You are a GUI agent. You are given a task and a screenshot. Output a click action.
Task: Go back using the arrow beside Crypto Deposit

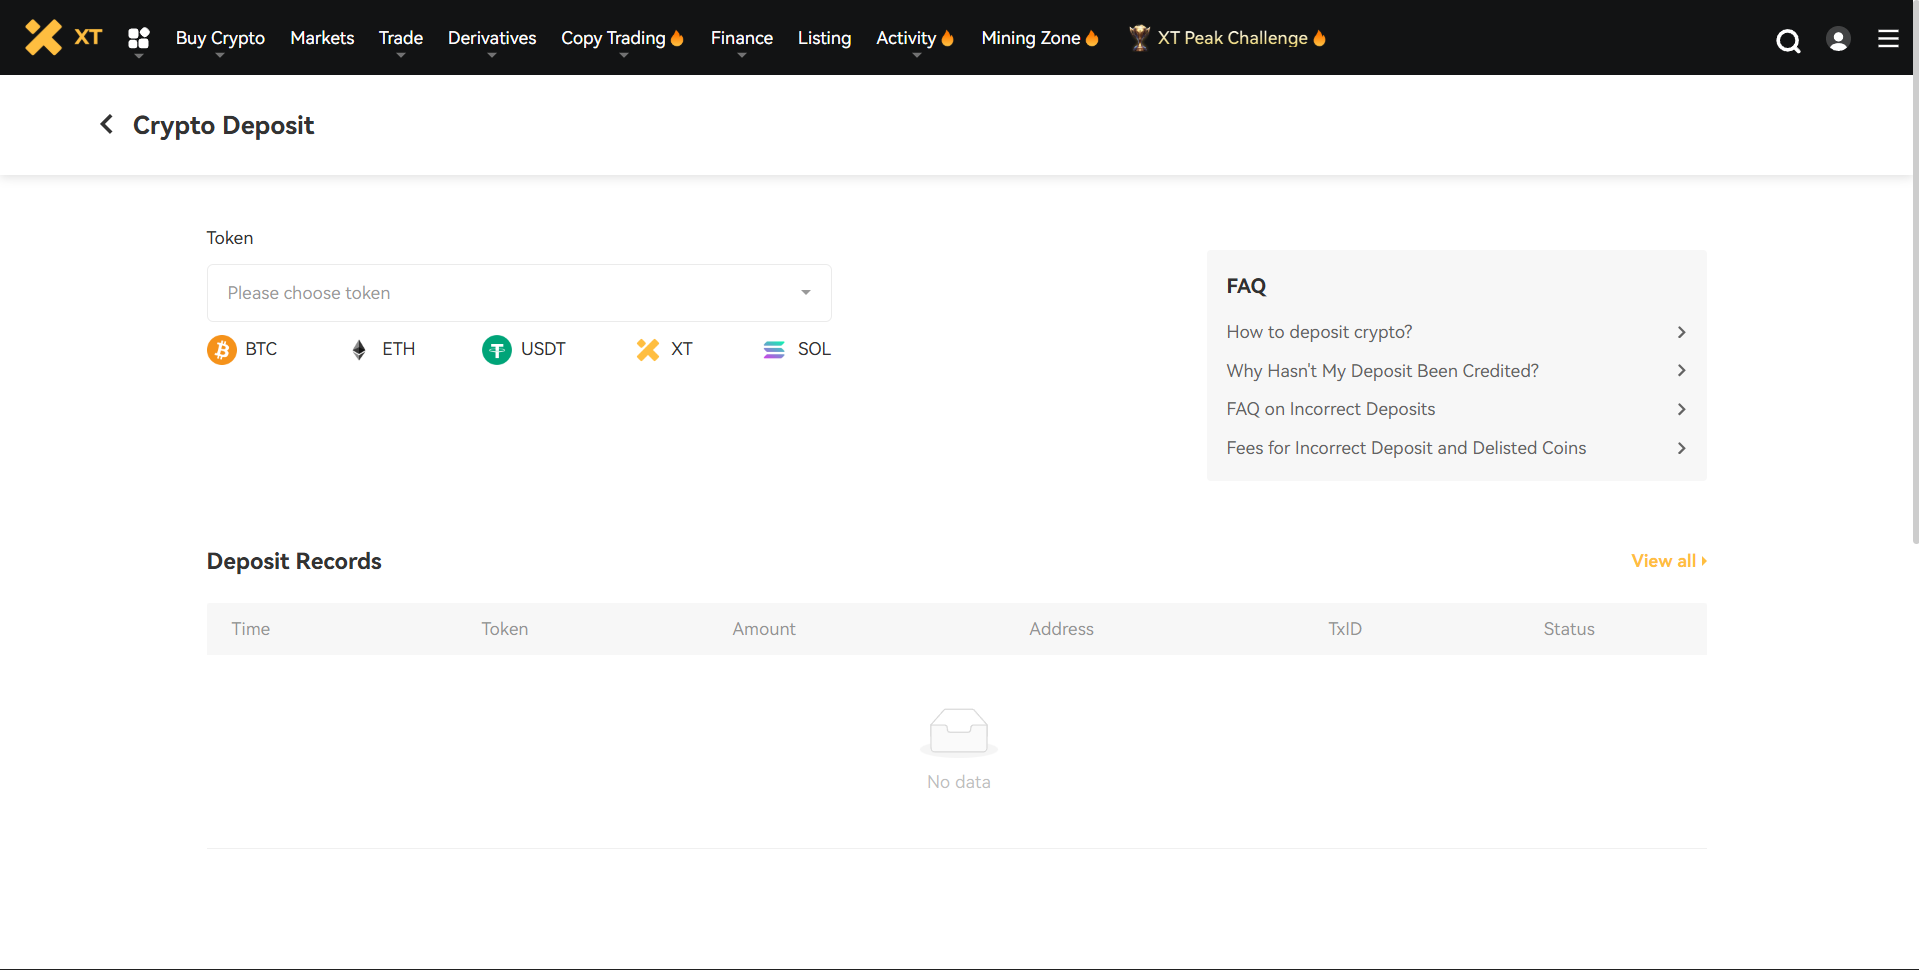[107, 125]
